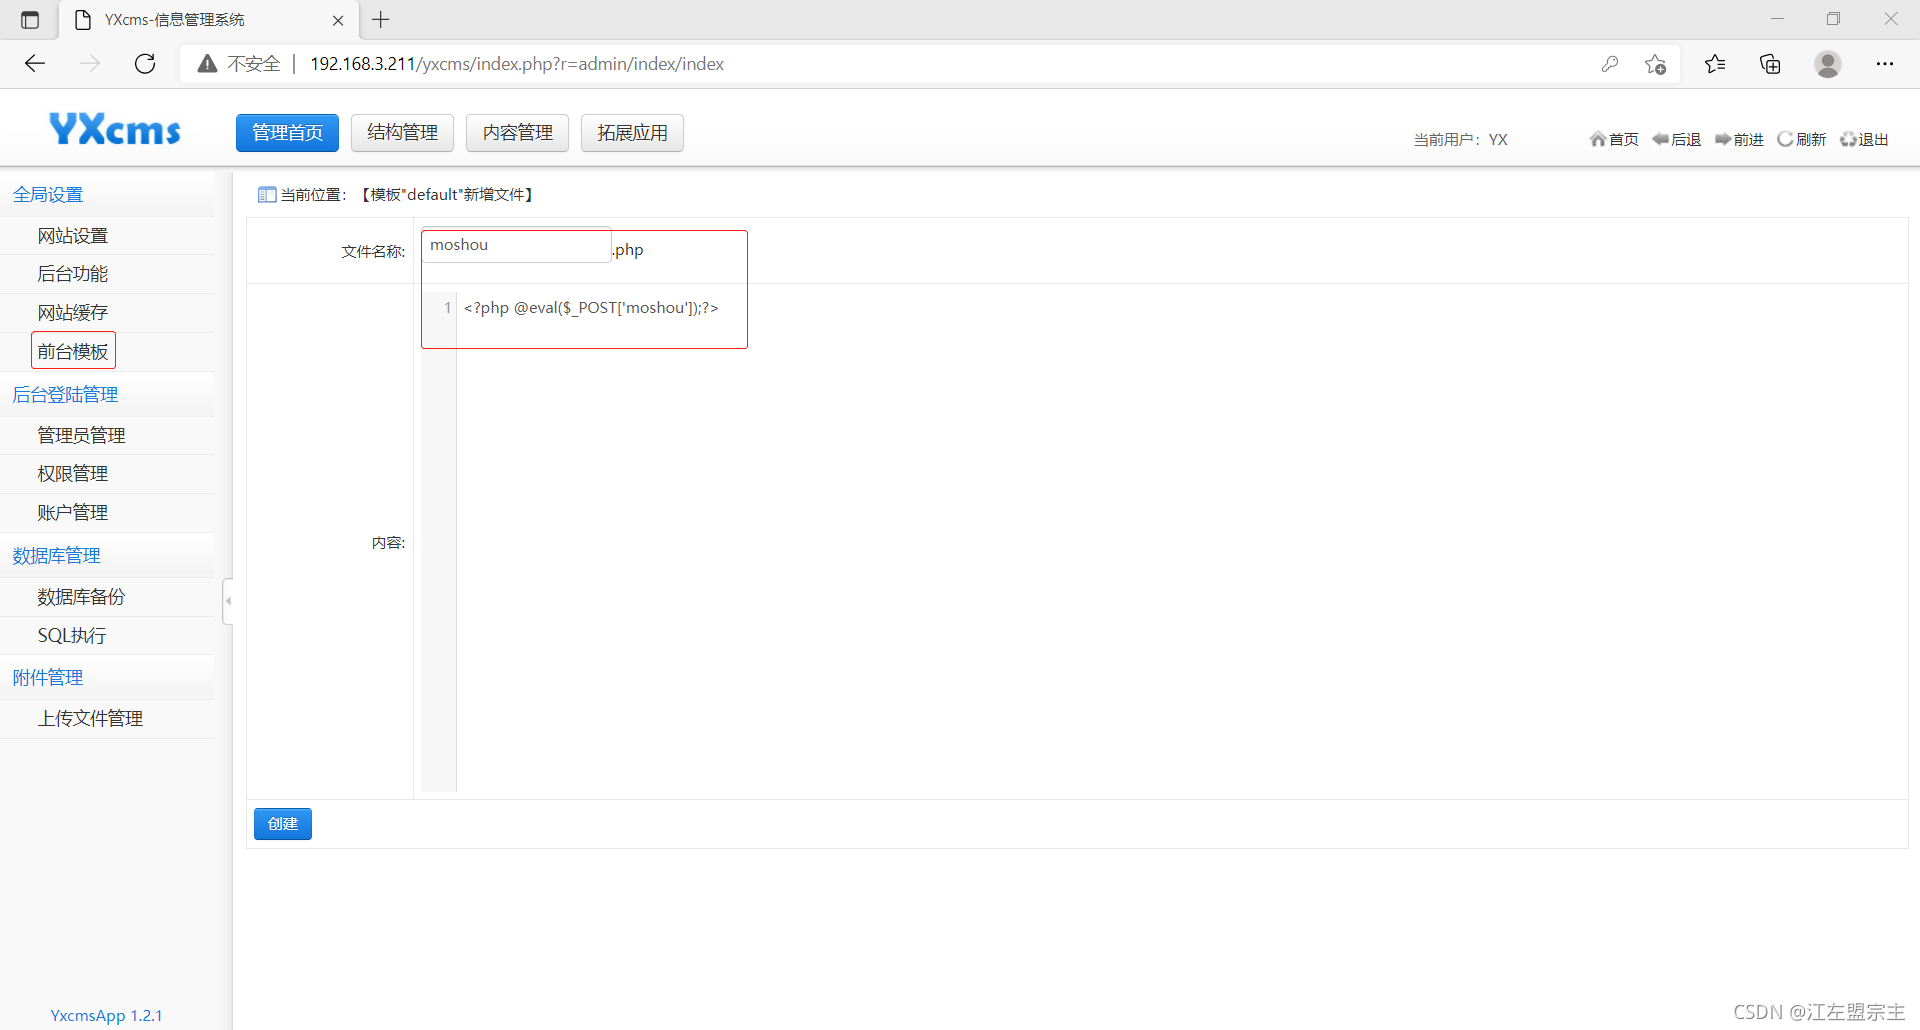Select the 结构管理 tab
Image resolution: width=1920 pixels, height=1030 pixels.
[402, 133]
